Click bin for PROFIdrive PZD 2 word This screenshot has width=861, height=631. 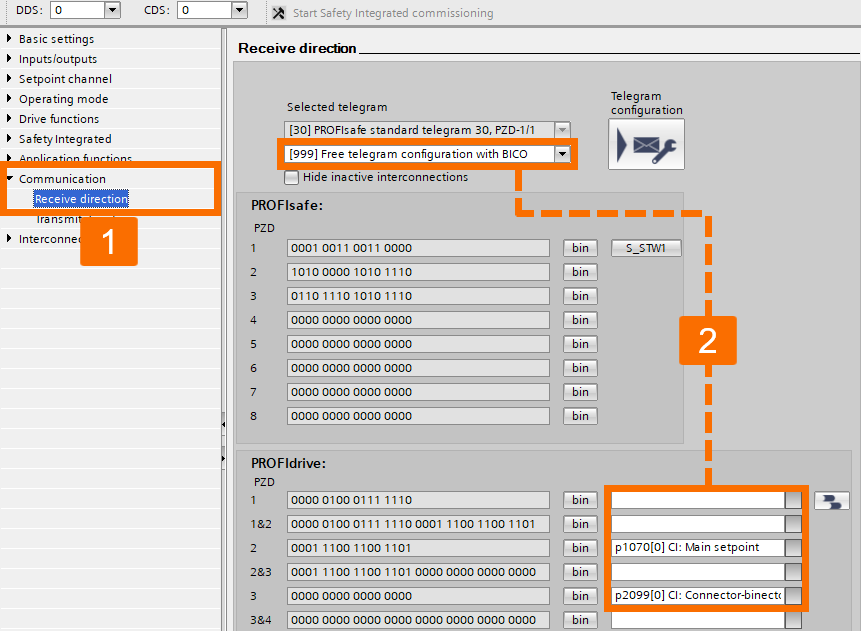pos(580,547)
